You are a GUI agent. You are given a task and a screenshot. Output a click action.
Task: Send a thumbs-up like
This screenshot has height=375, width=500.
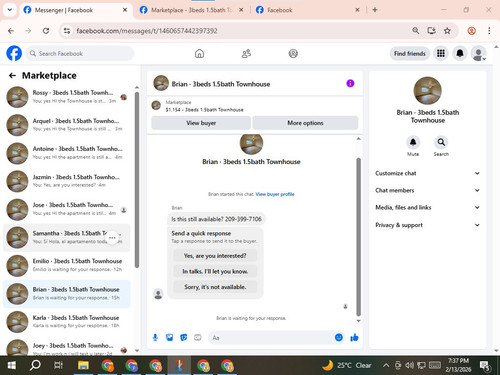pos(354,338)
